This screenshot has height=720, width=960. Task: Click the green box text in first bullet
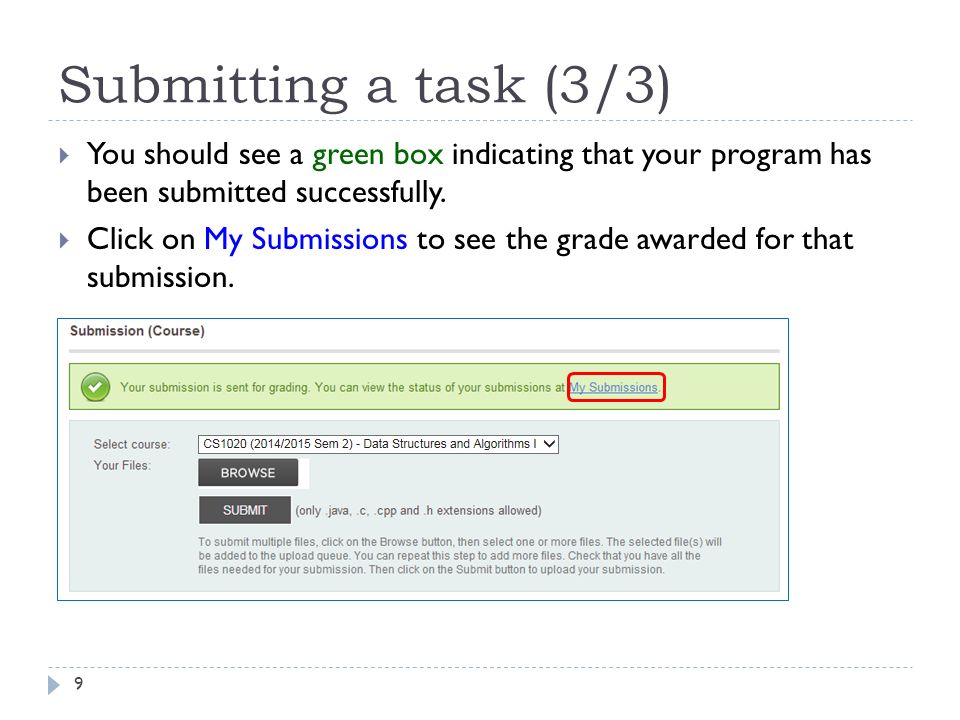378,155
